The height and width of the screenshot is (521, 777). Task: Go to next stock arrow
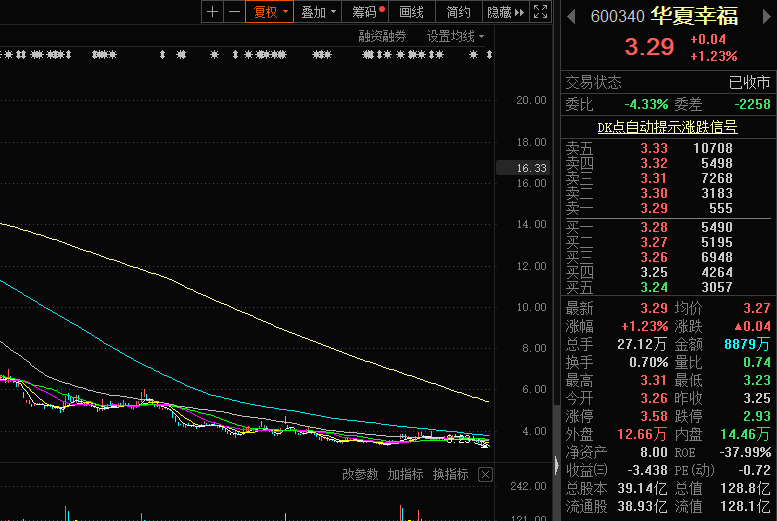pyautogui.click(x=767, y=16)
